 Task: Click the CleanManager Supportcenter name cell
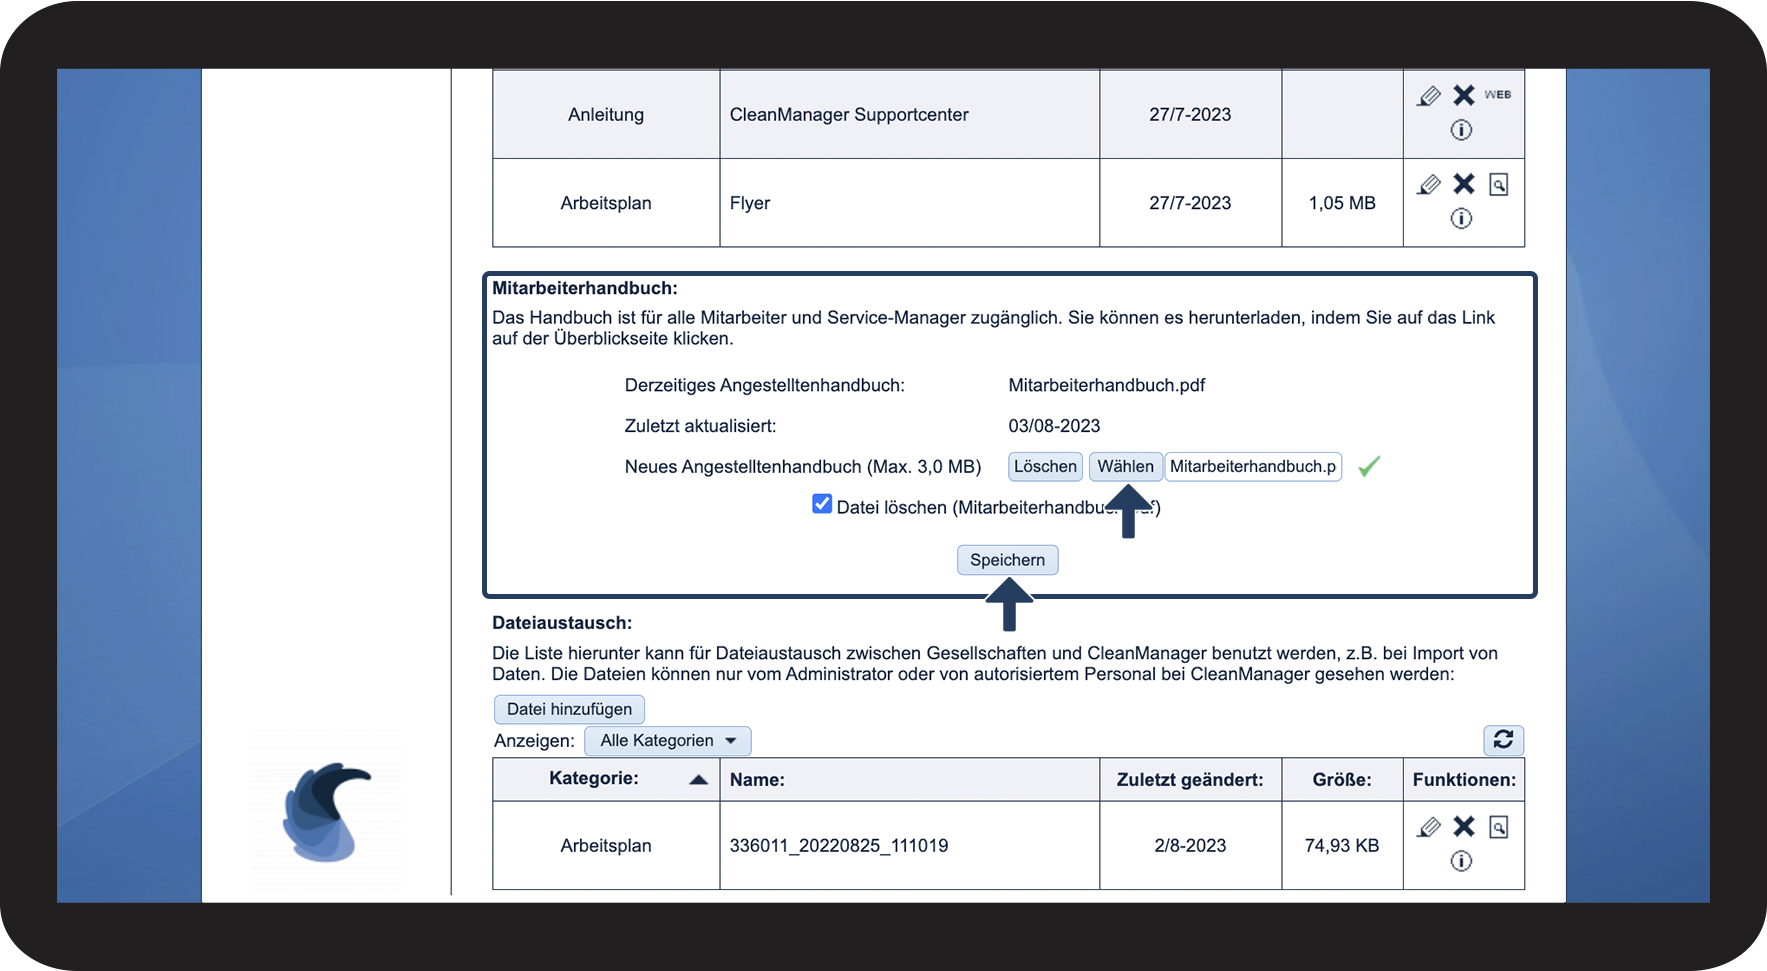point(910,114)
